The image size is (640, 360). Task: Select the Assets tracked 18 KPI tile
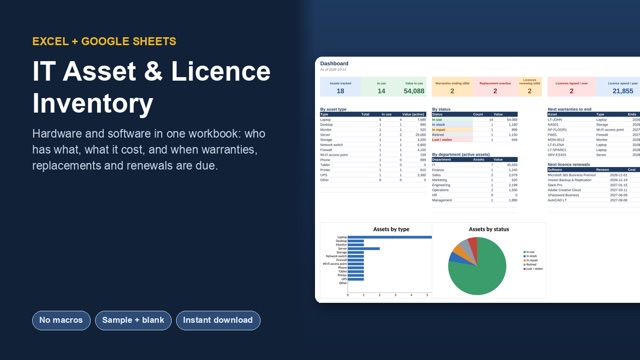pos(340,87)
